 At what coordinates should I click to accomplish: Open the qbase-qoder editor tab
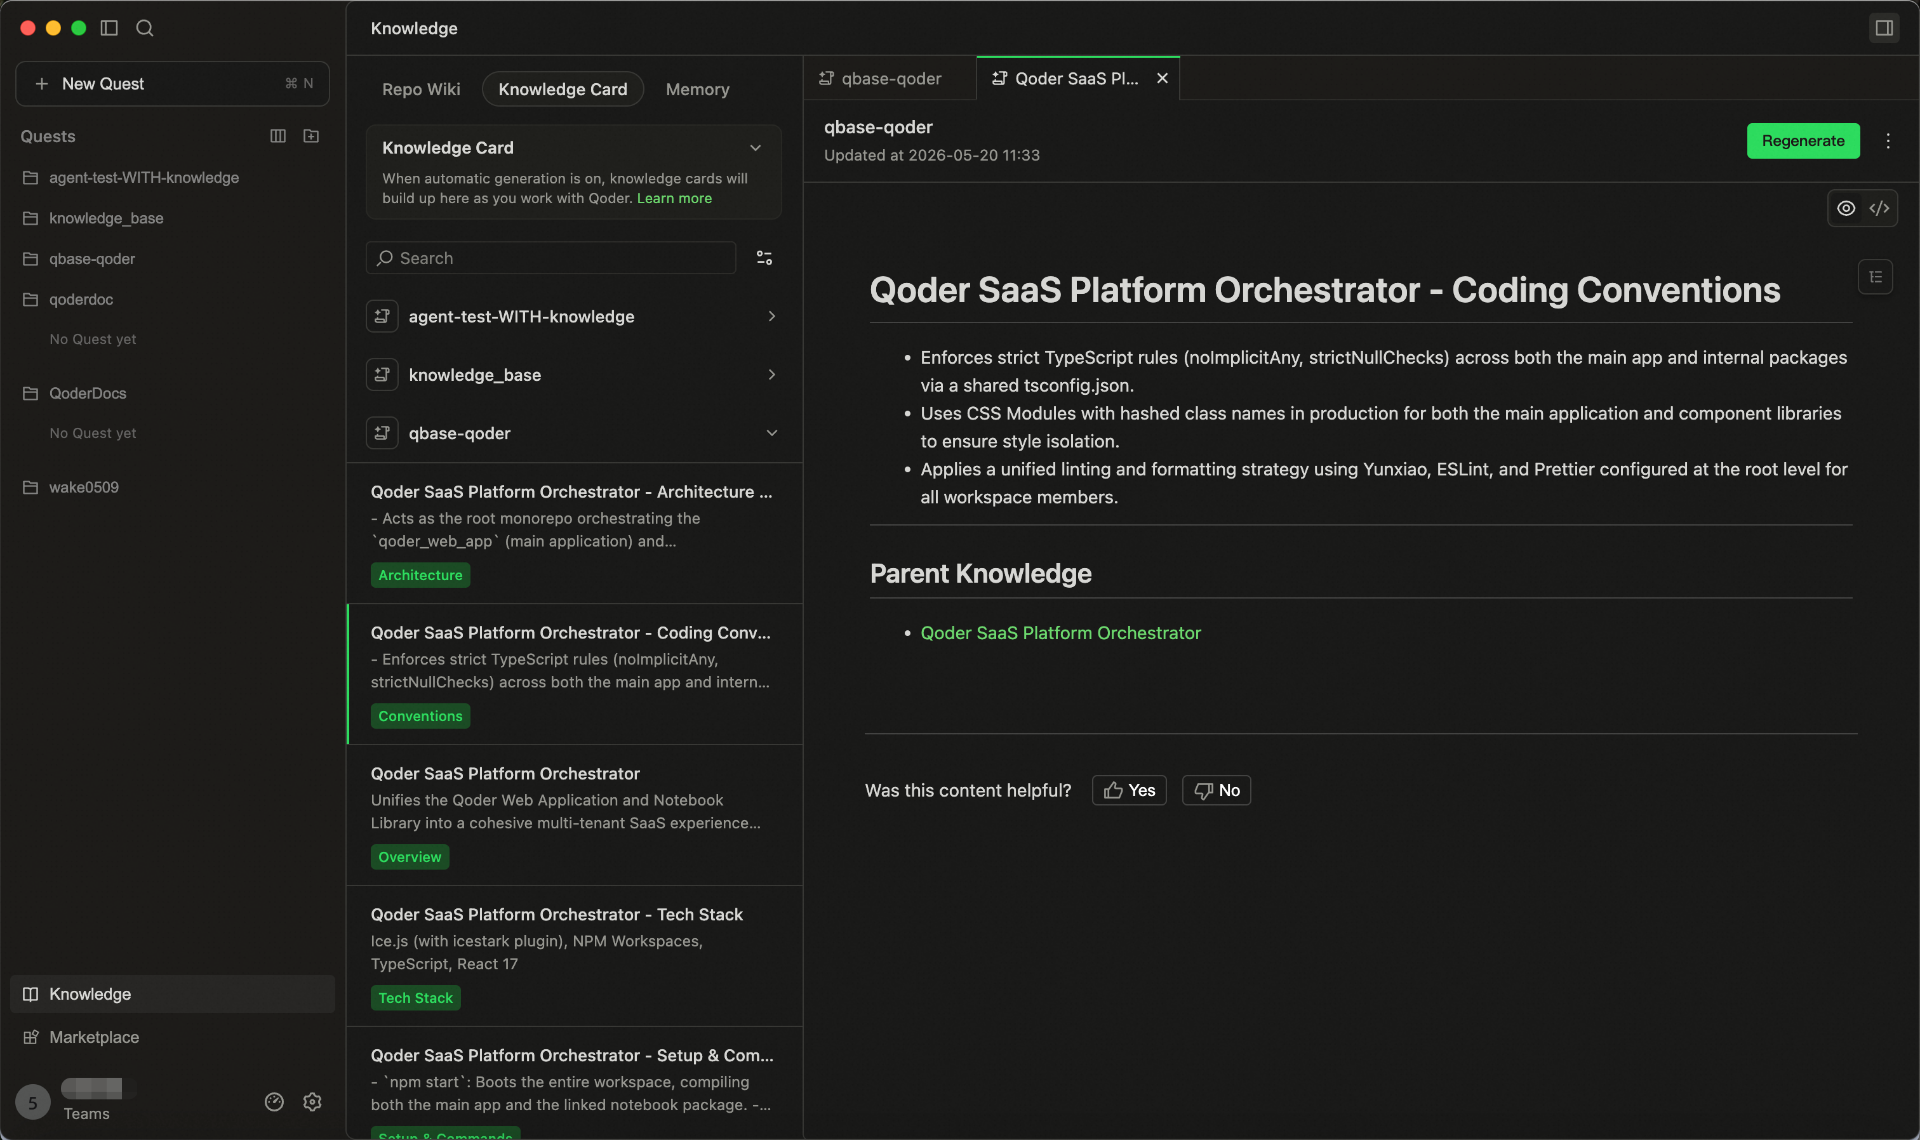(x=889, y=78)
